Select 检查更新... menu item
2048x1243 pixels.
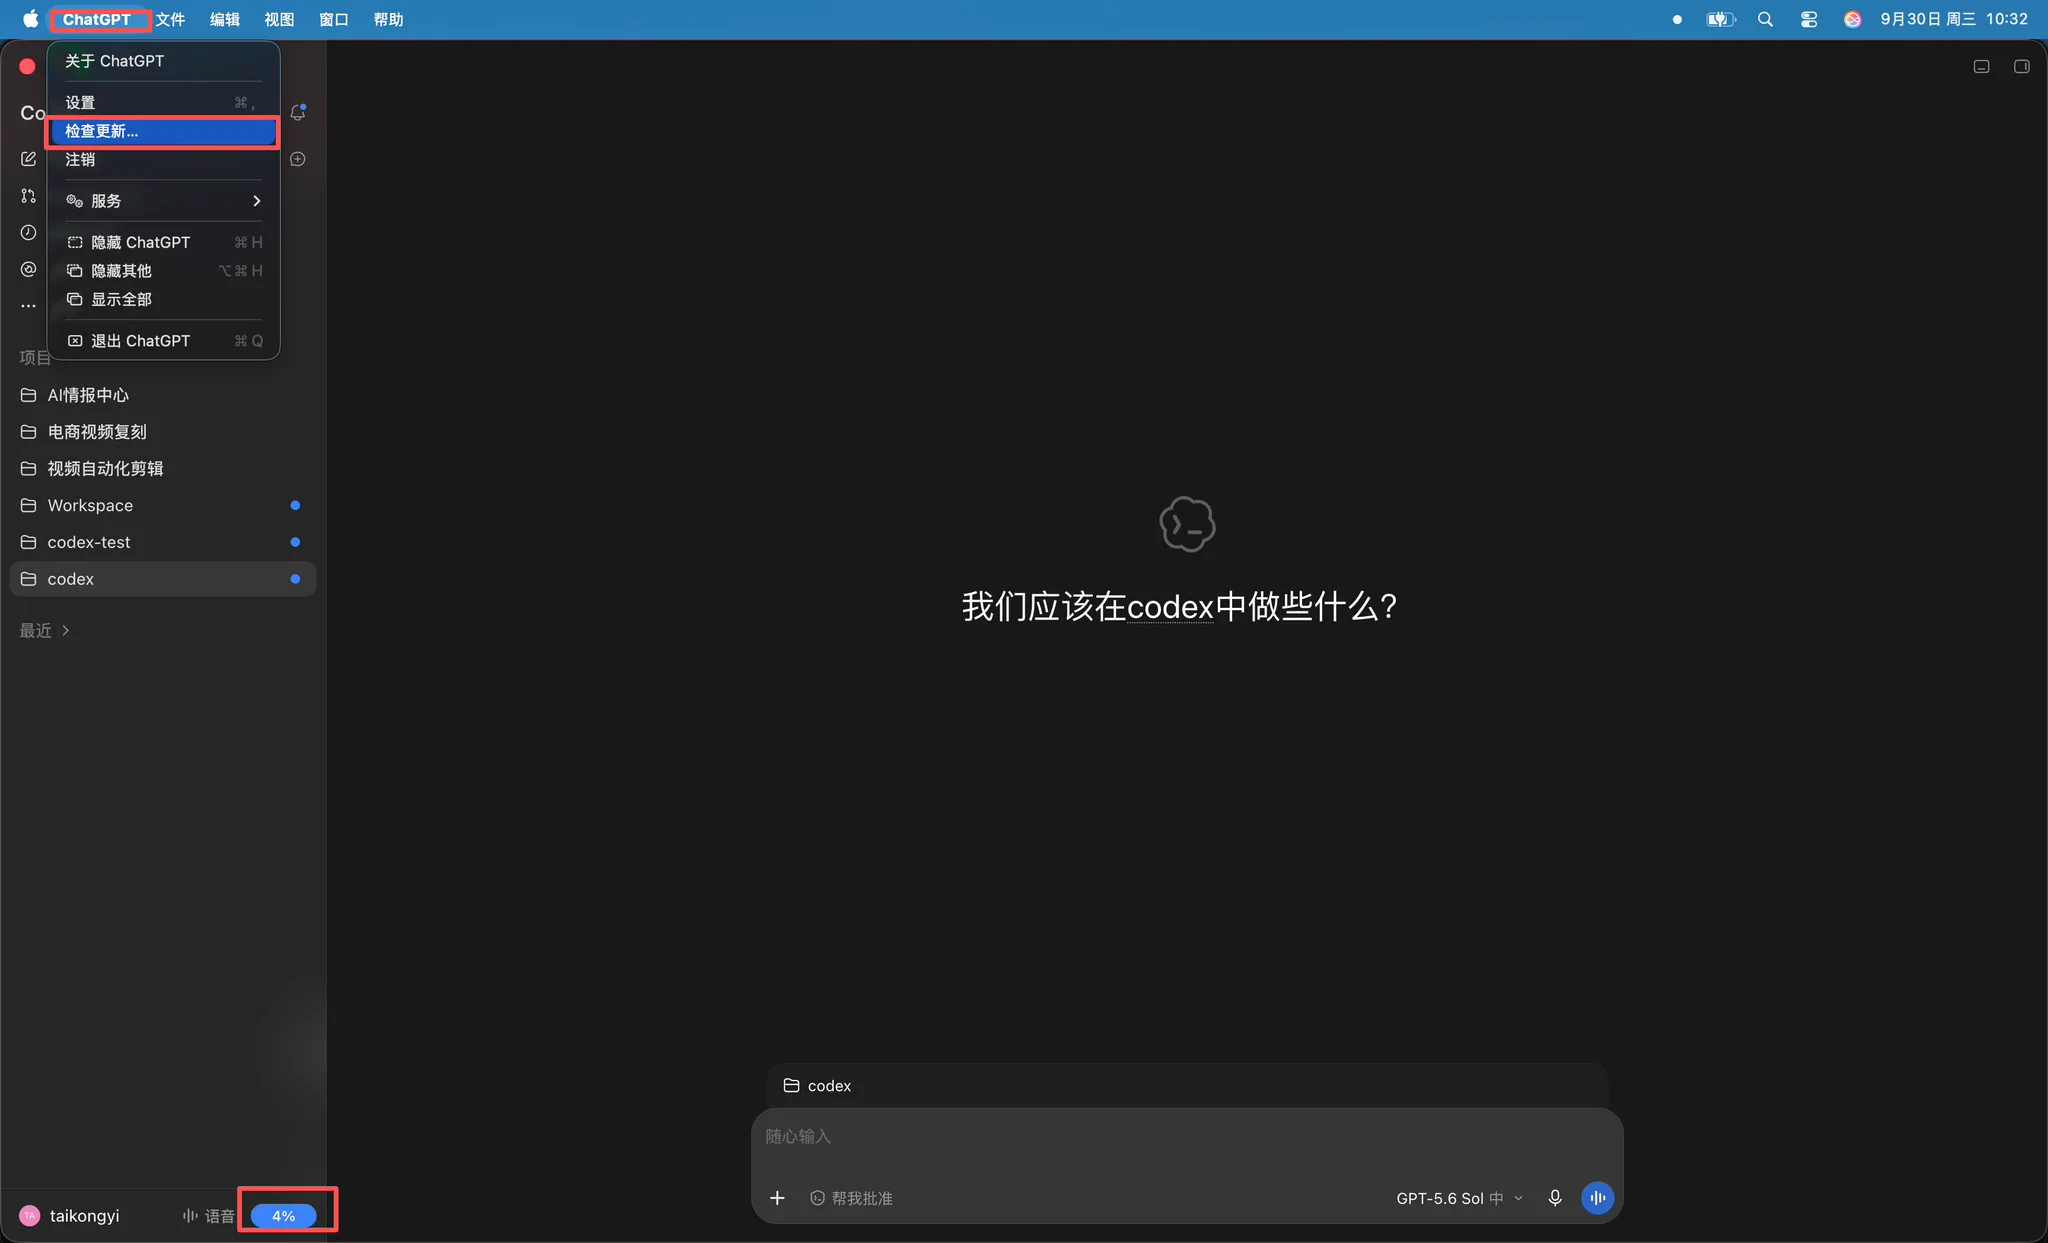[163, 131]
